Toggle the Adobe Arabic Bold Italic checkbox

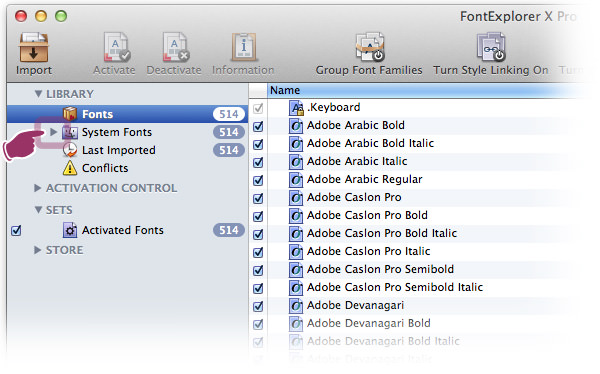pyautogui.click(x=258, y=144)
